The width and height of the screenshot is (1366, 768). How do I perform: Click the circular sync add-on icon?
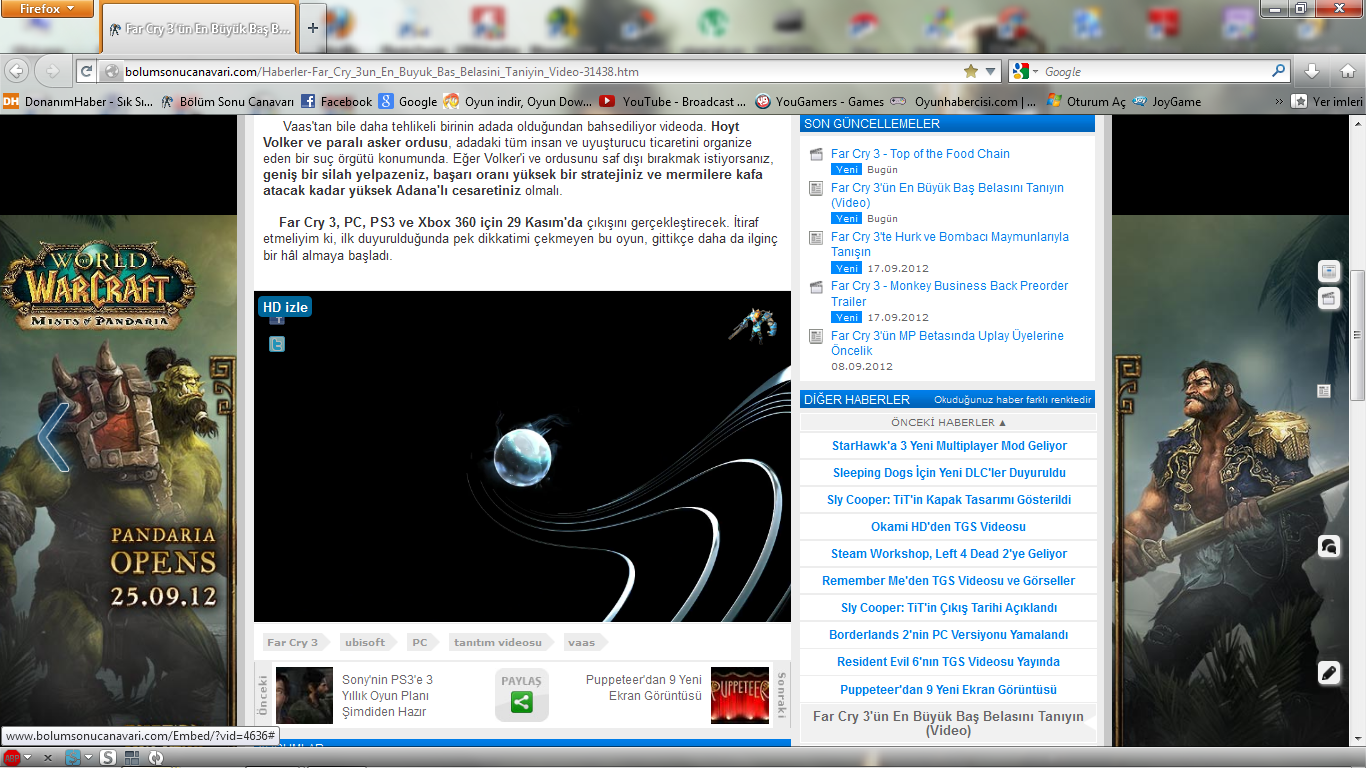pos(156,758)
